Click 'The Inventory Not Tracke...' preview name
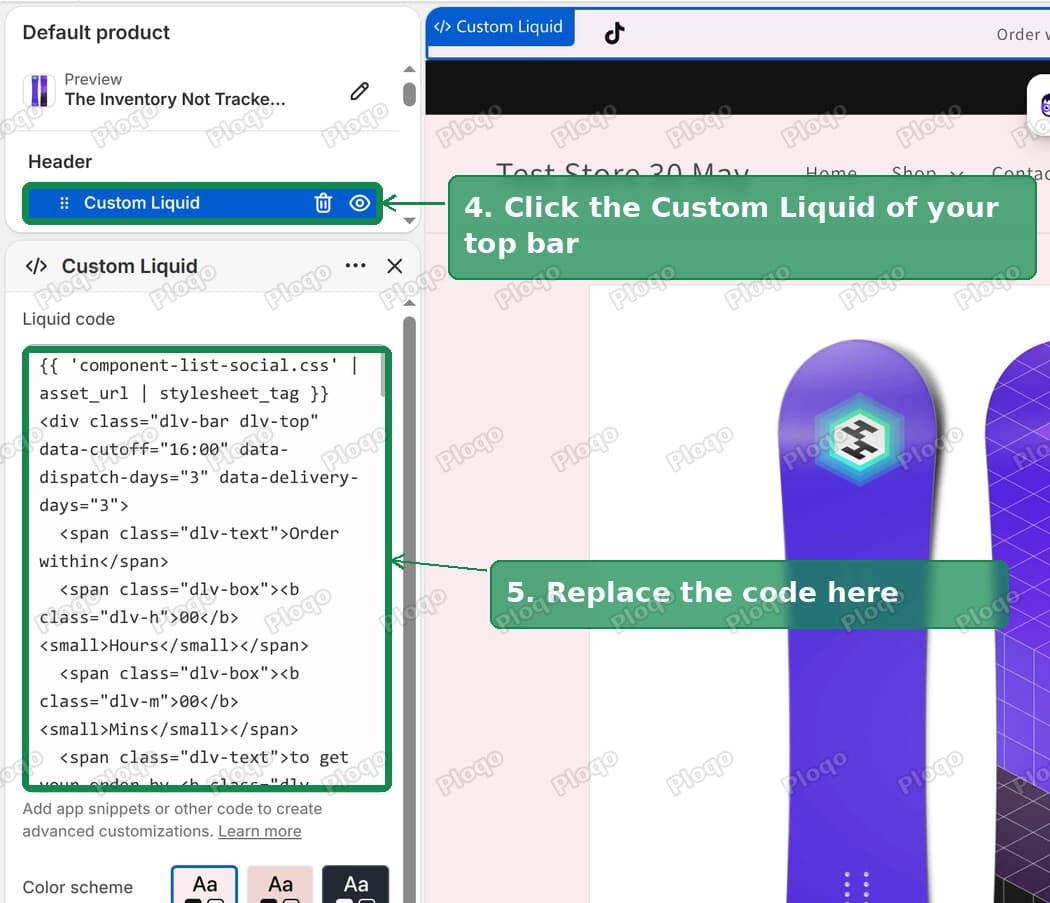This screenshot has width=1050, height=903. point(175,100)
